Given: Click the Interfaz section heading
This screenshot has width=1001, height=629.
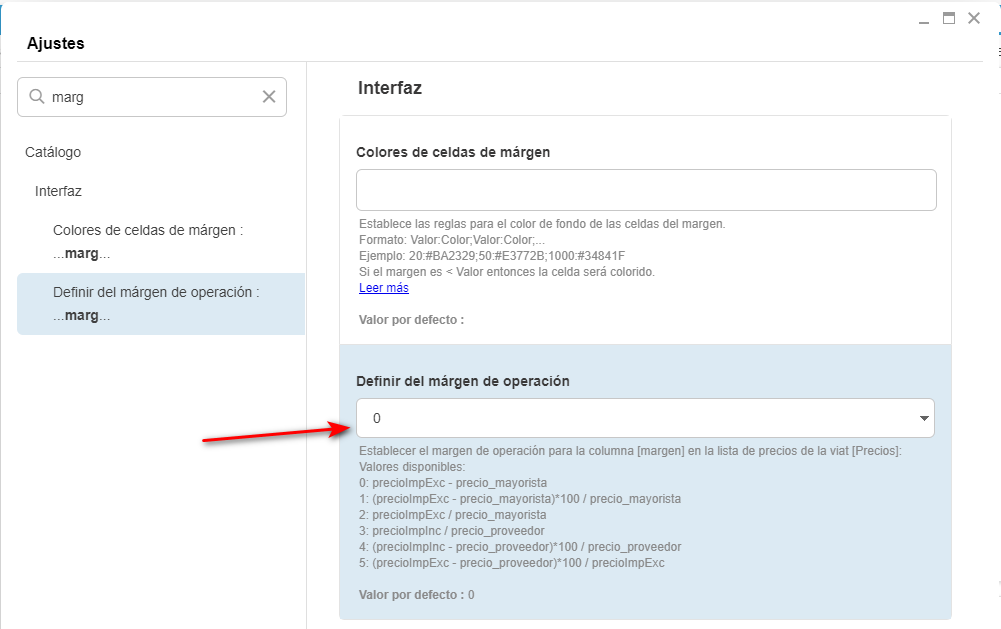Looking at the screenshot, I should pos(390,88).
